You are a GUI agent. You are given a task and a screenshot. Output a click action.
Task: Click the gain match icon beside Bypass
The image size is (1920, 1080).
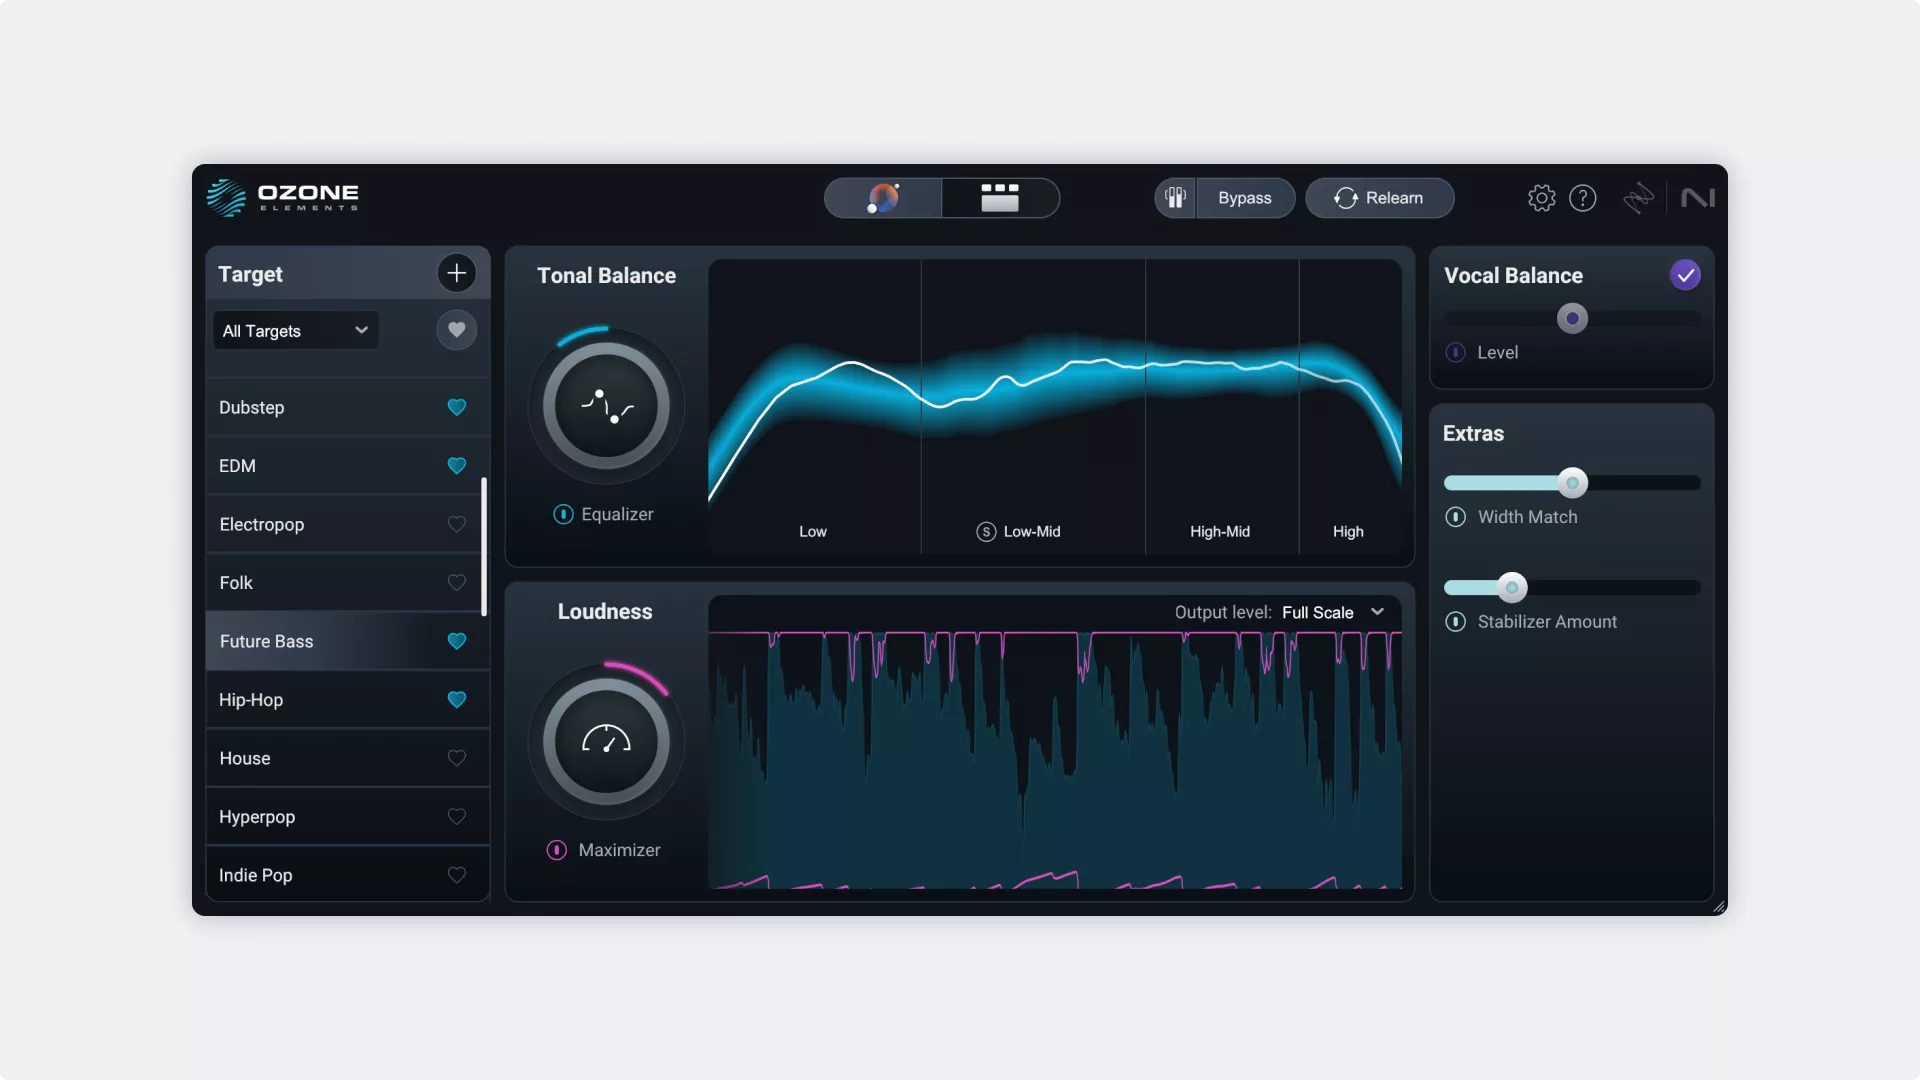coord(1175,198)
